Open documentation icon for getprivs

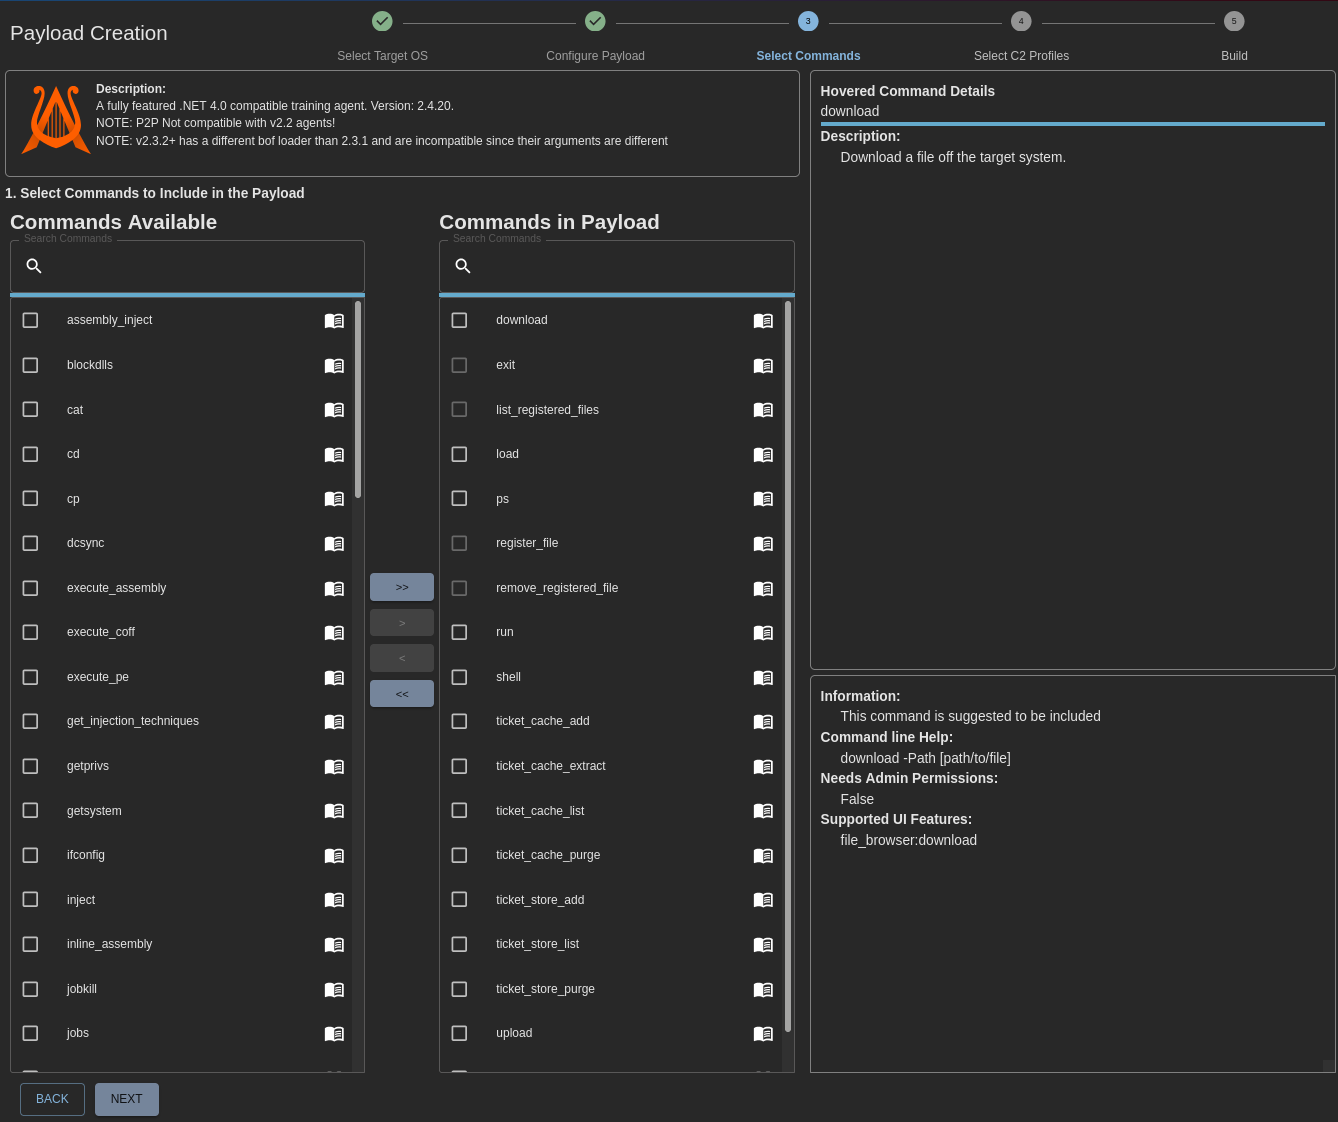334,767
